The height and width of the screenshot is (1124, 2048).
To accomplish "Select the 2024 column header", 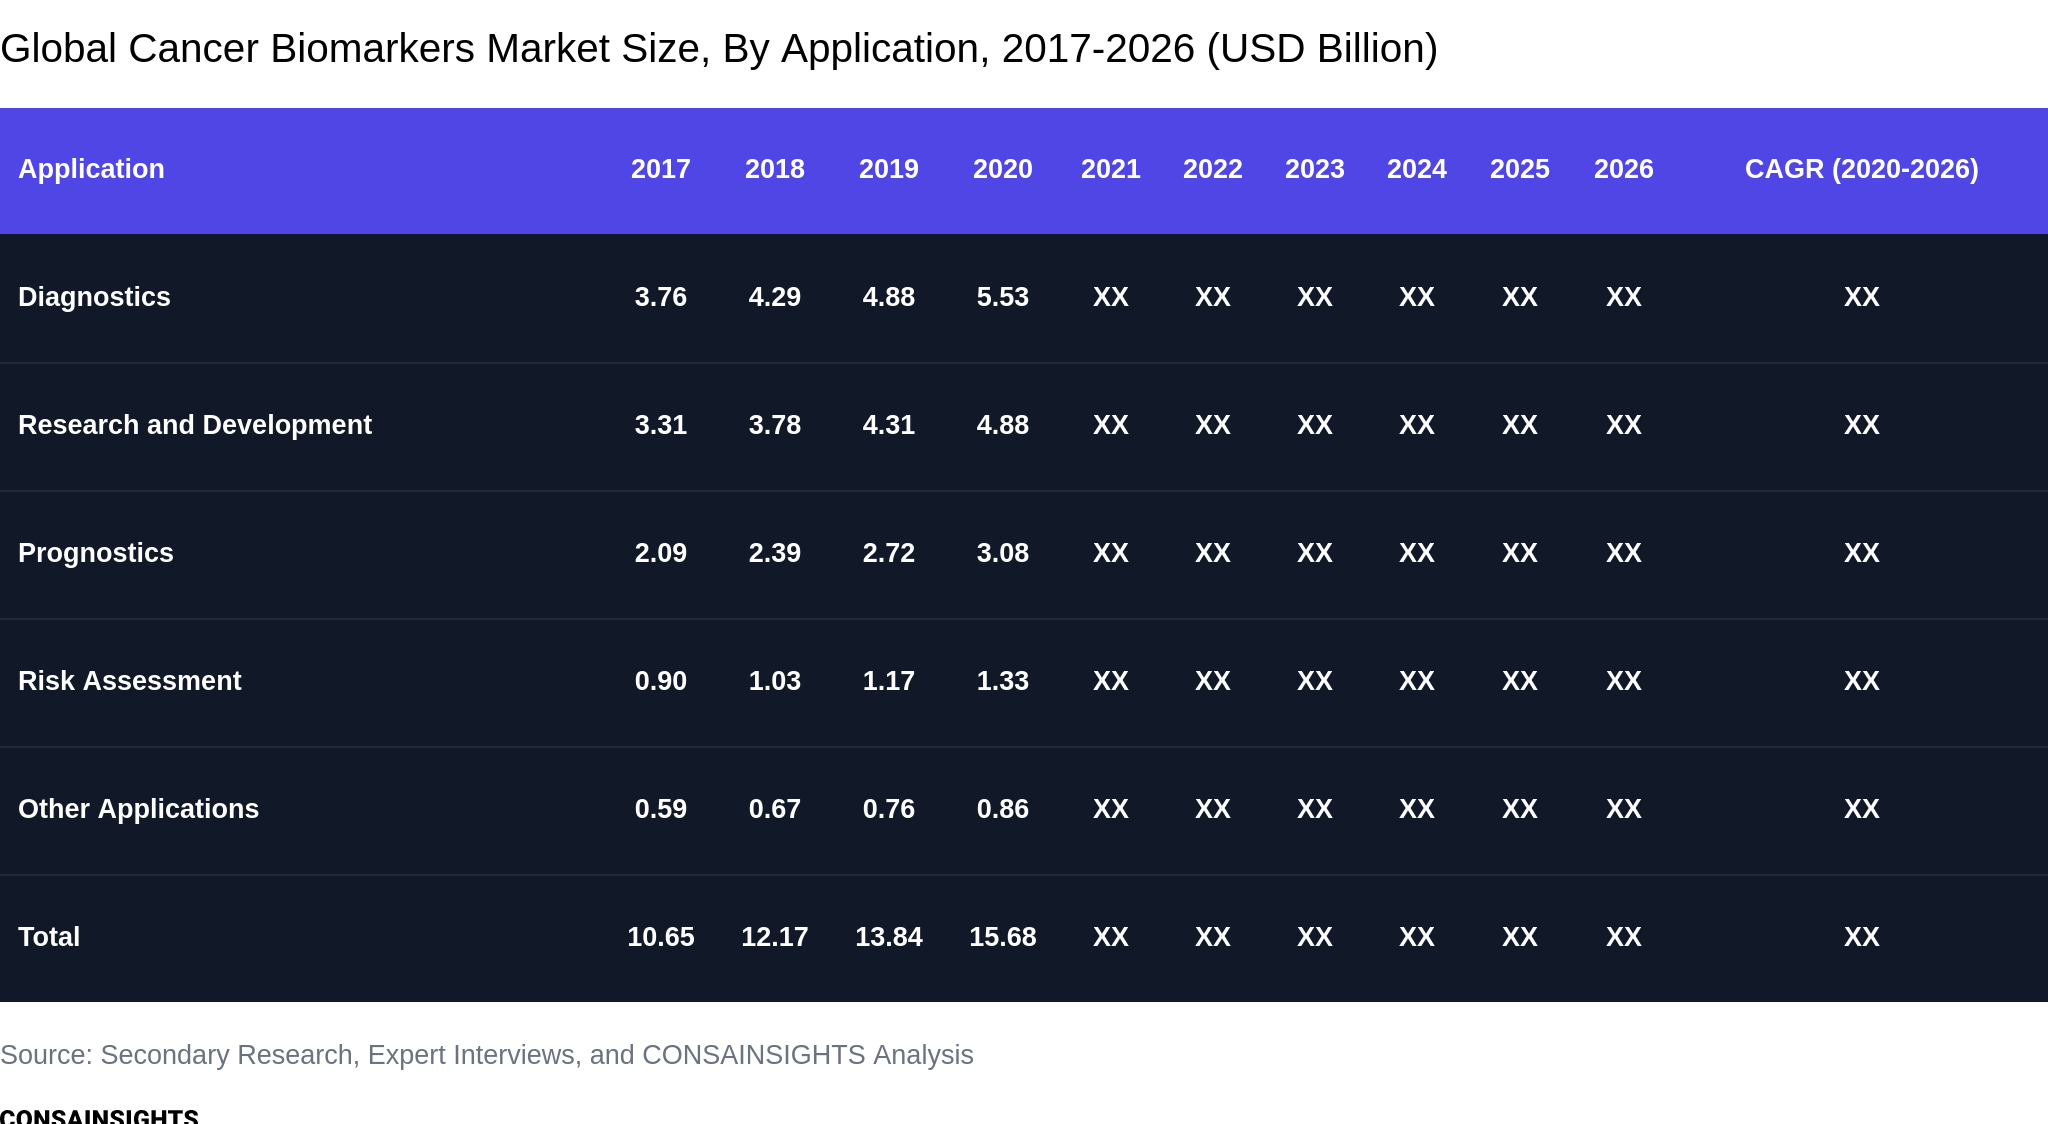I will point(1417,169).
